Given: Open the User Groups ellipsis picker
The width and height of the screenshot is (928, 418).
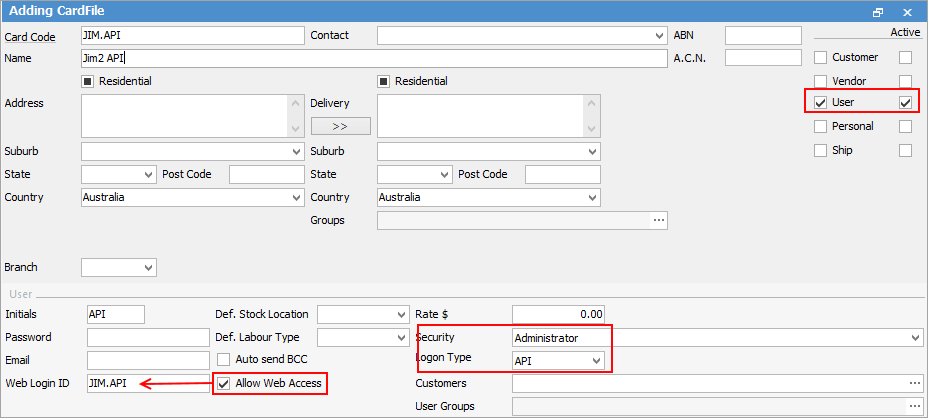Looking at the screenshot, I should [x=913, y=406].
